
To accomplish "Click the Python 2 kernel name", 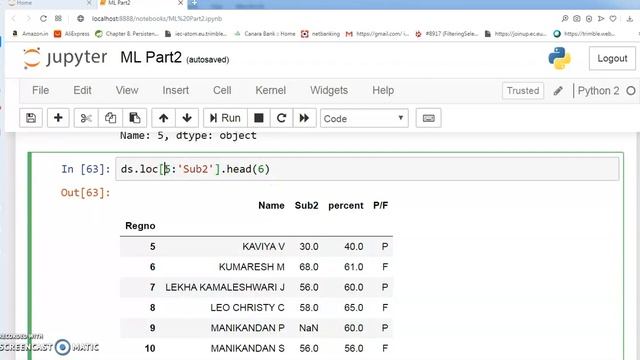I will pyautogui.click(x=598, y=91).
